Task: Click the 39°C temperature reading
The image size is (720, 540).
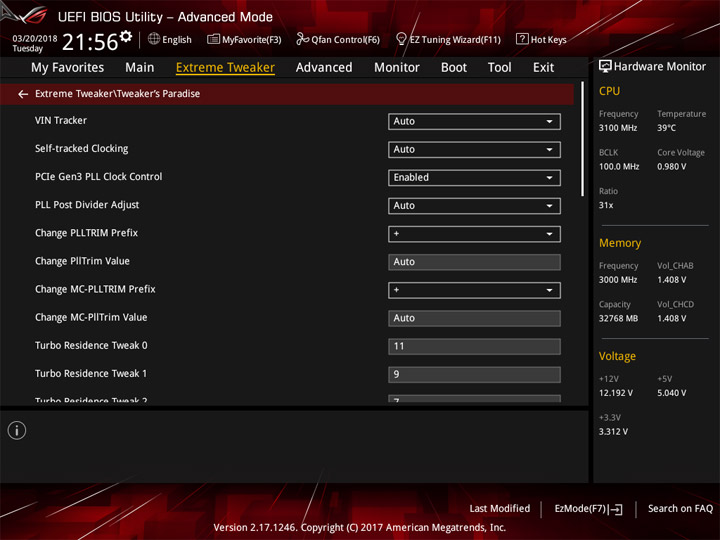Action: (x=666, y=128)
